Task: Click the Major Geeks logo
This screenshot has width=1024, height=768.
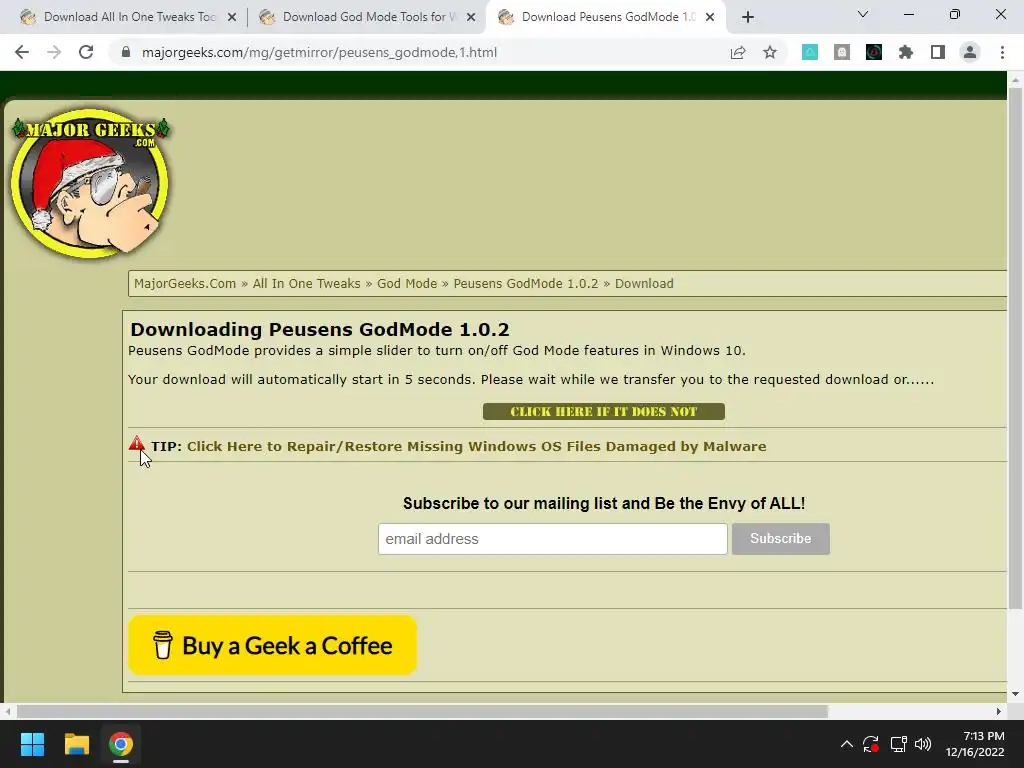Action: (91, 182)
